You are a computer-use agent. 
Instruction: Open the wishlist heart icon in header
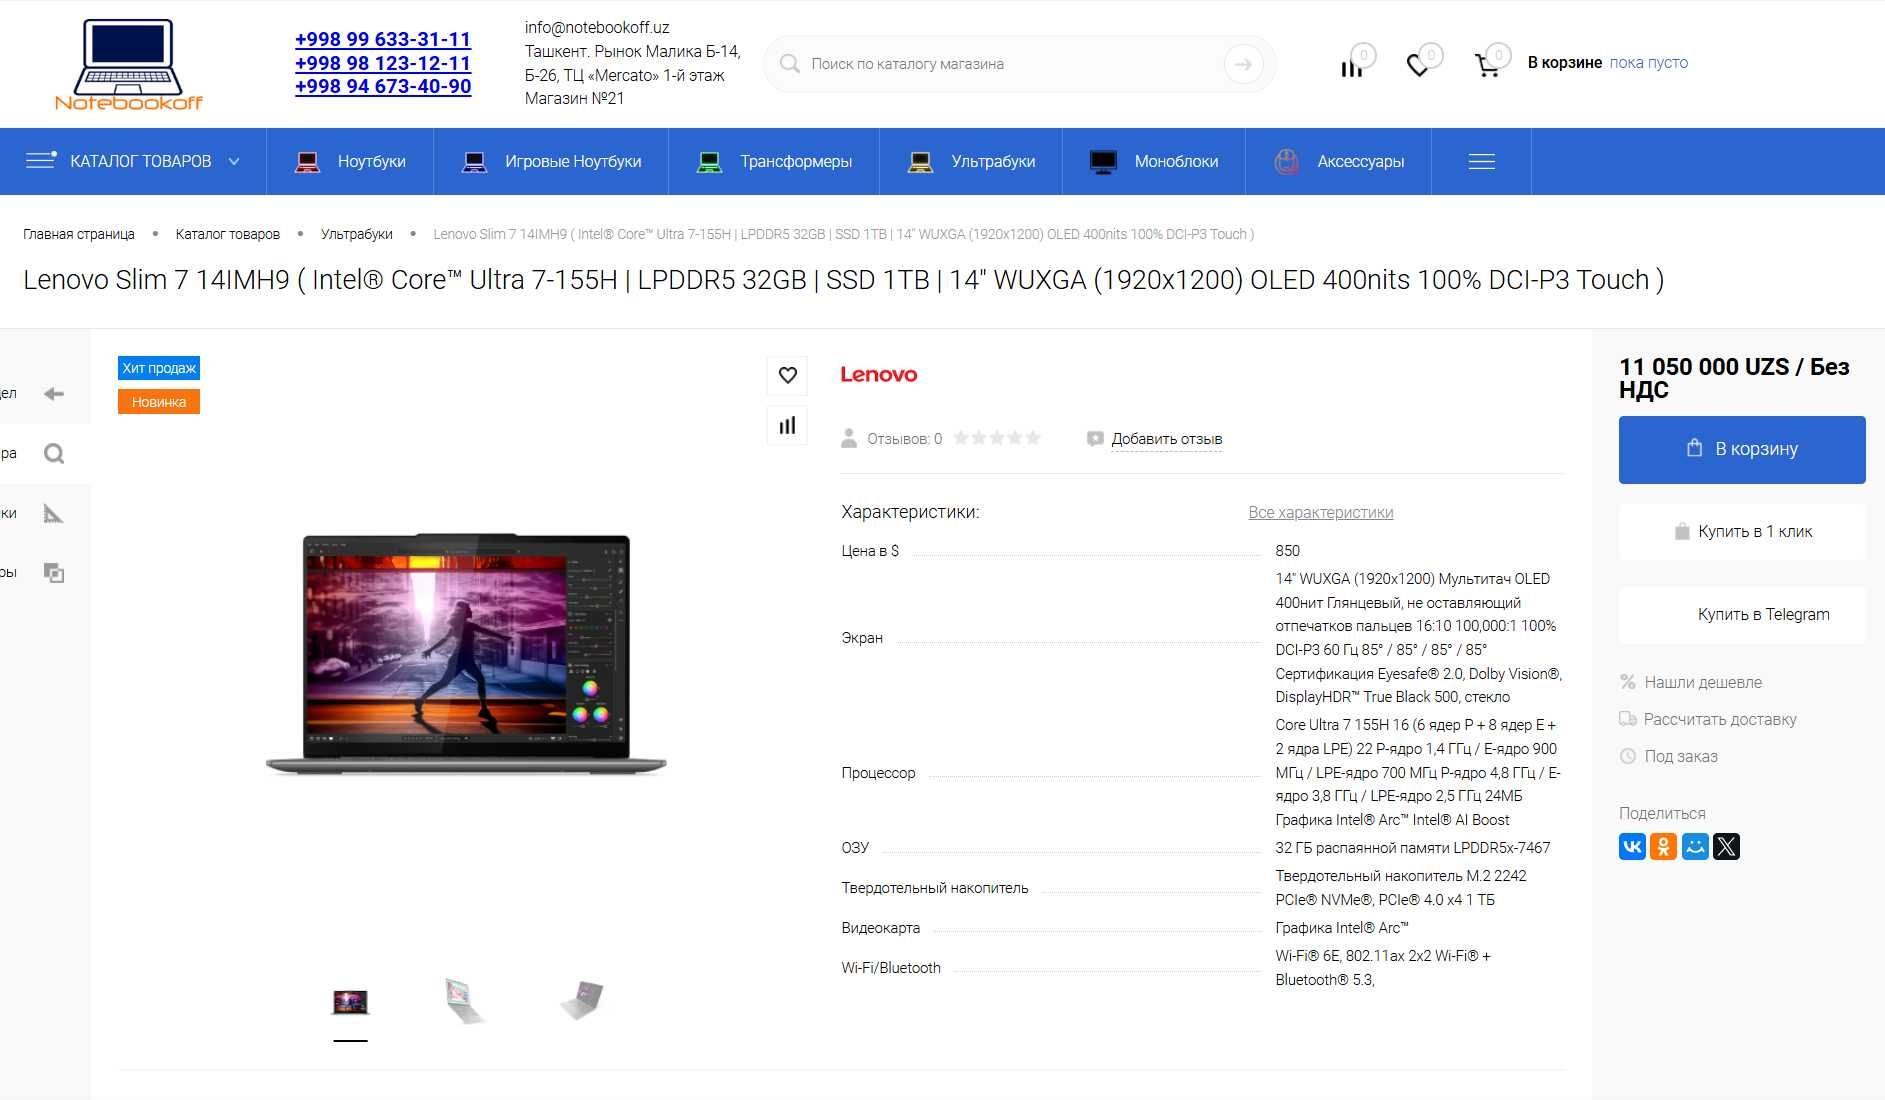point(1418,66)
